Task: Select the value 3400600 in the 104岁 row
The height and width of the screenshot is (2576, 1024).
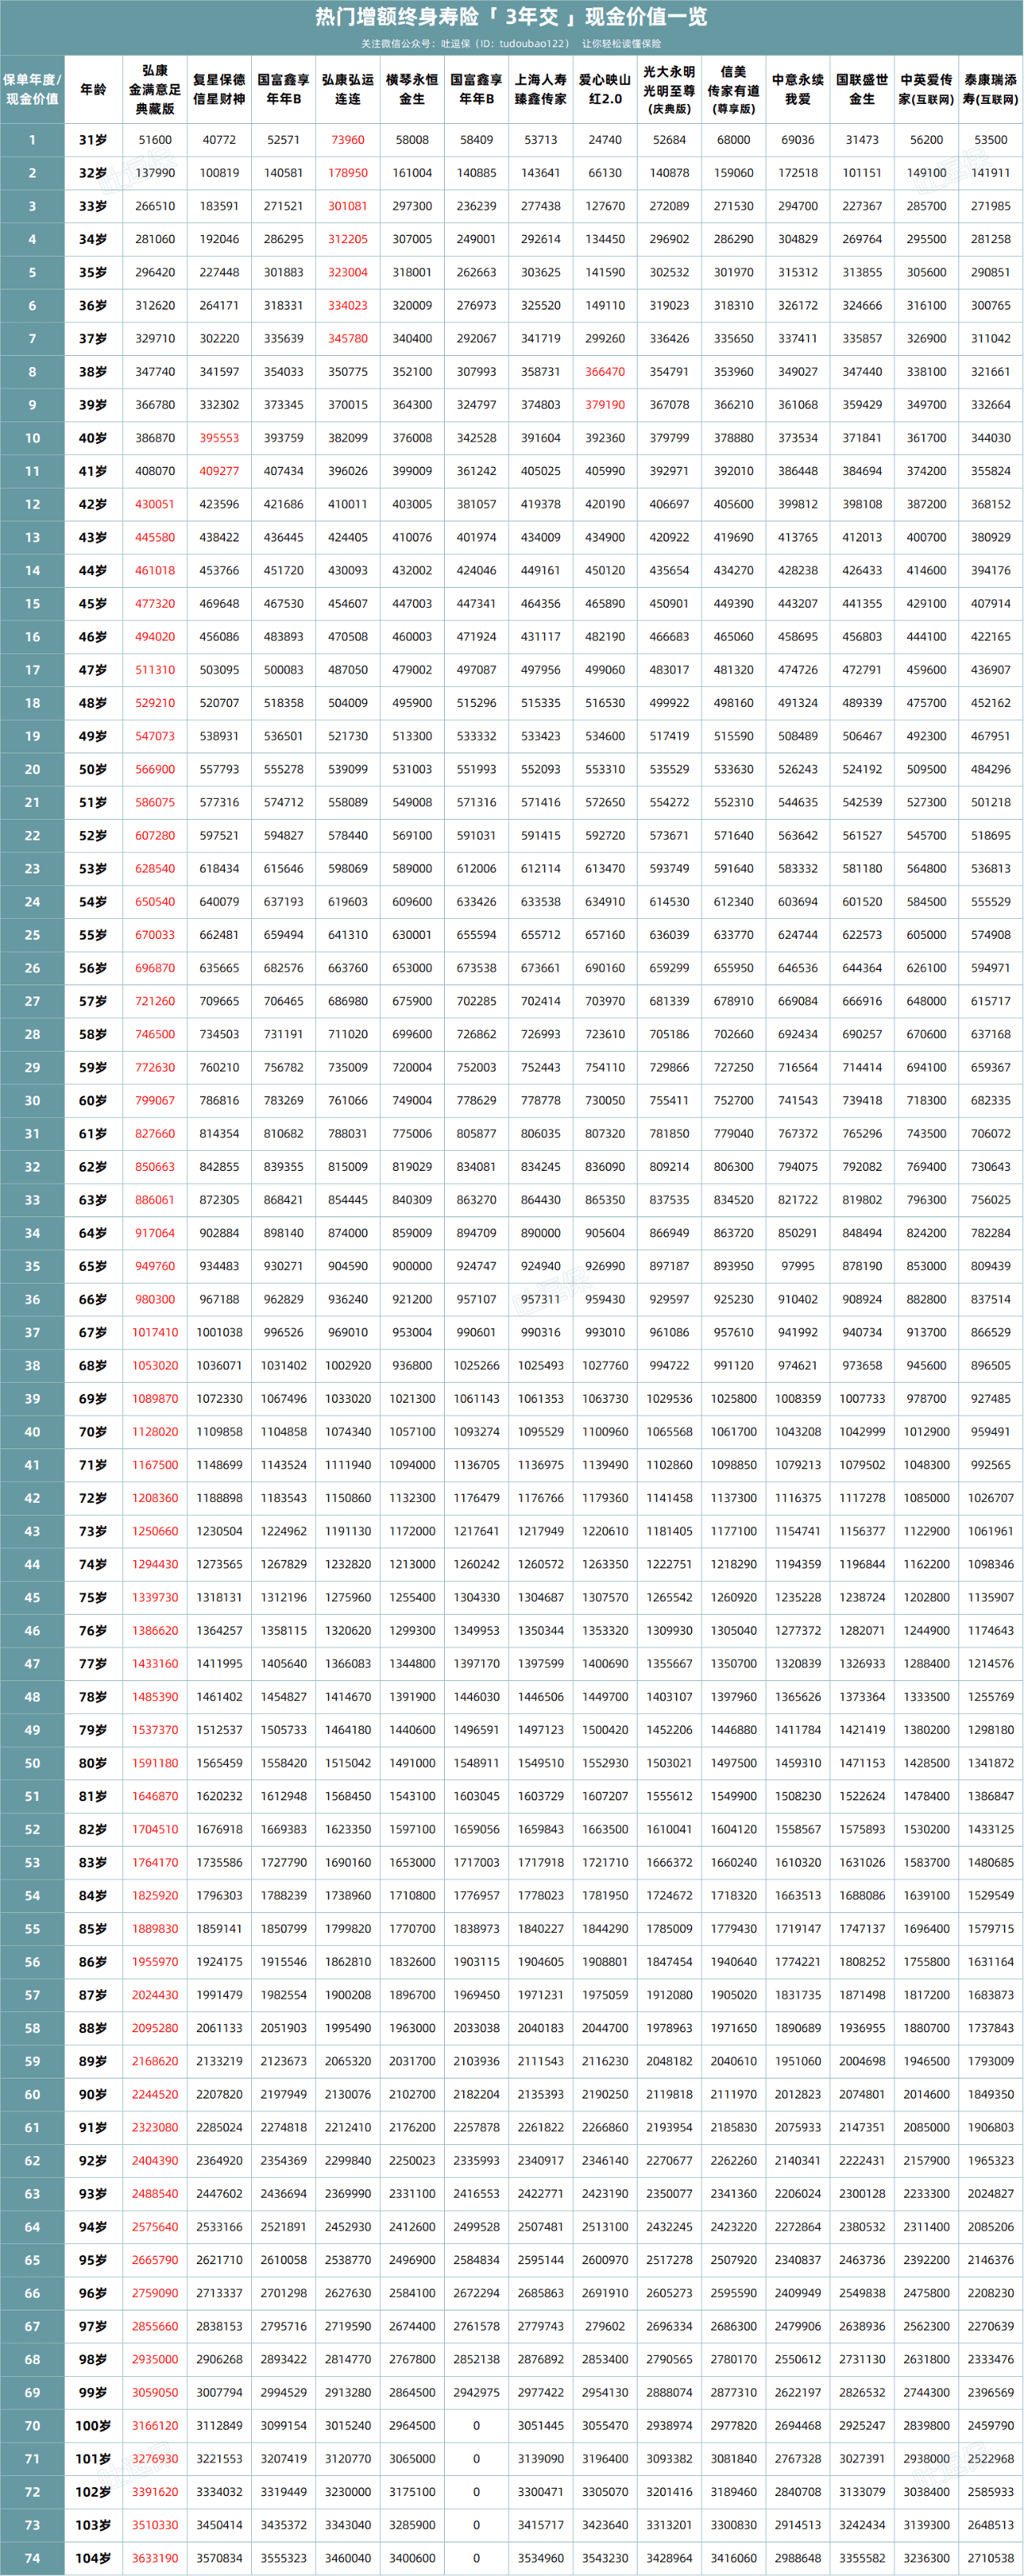Action: 412,2558
